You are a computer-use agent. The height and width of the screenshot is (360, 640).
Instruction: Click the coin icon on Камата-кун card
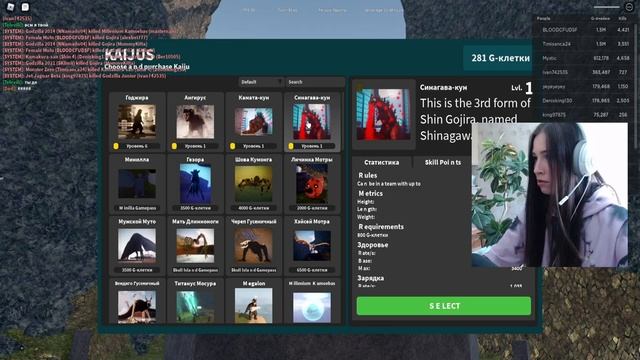click(x=233, y=146)
